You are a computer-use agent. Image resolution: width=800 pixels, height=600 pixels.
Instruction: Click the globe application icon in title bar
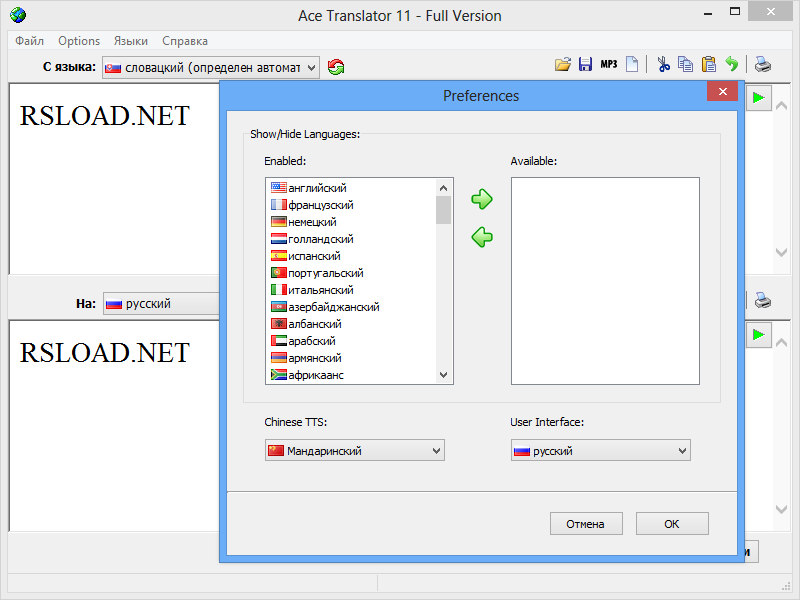point(18,15)
